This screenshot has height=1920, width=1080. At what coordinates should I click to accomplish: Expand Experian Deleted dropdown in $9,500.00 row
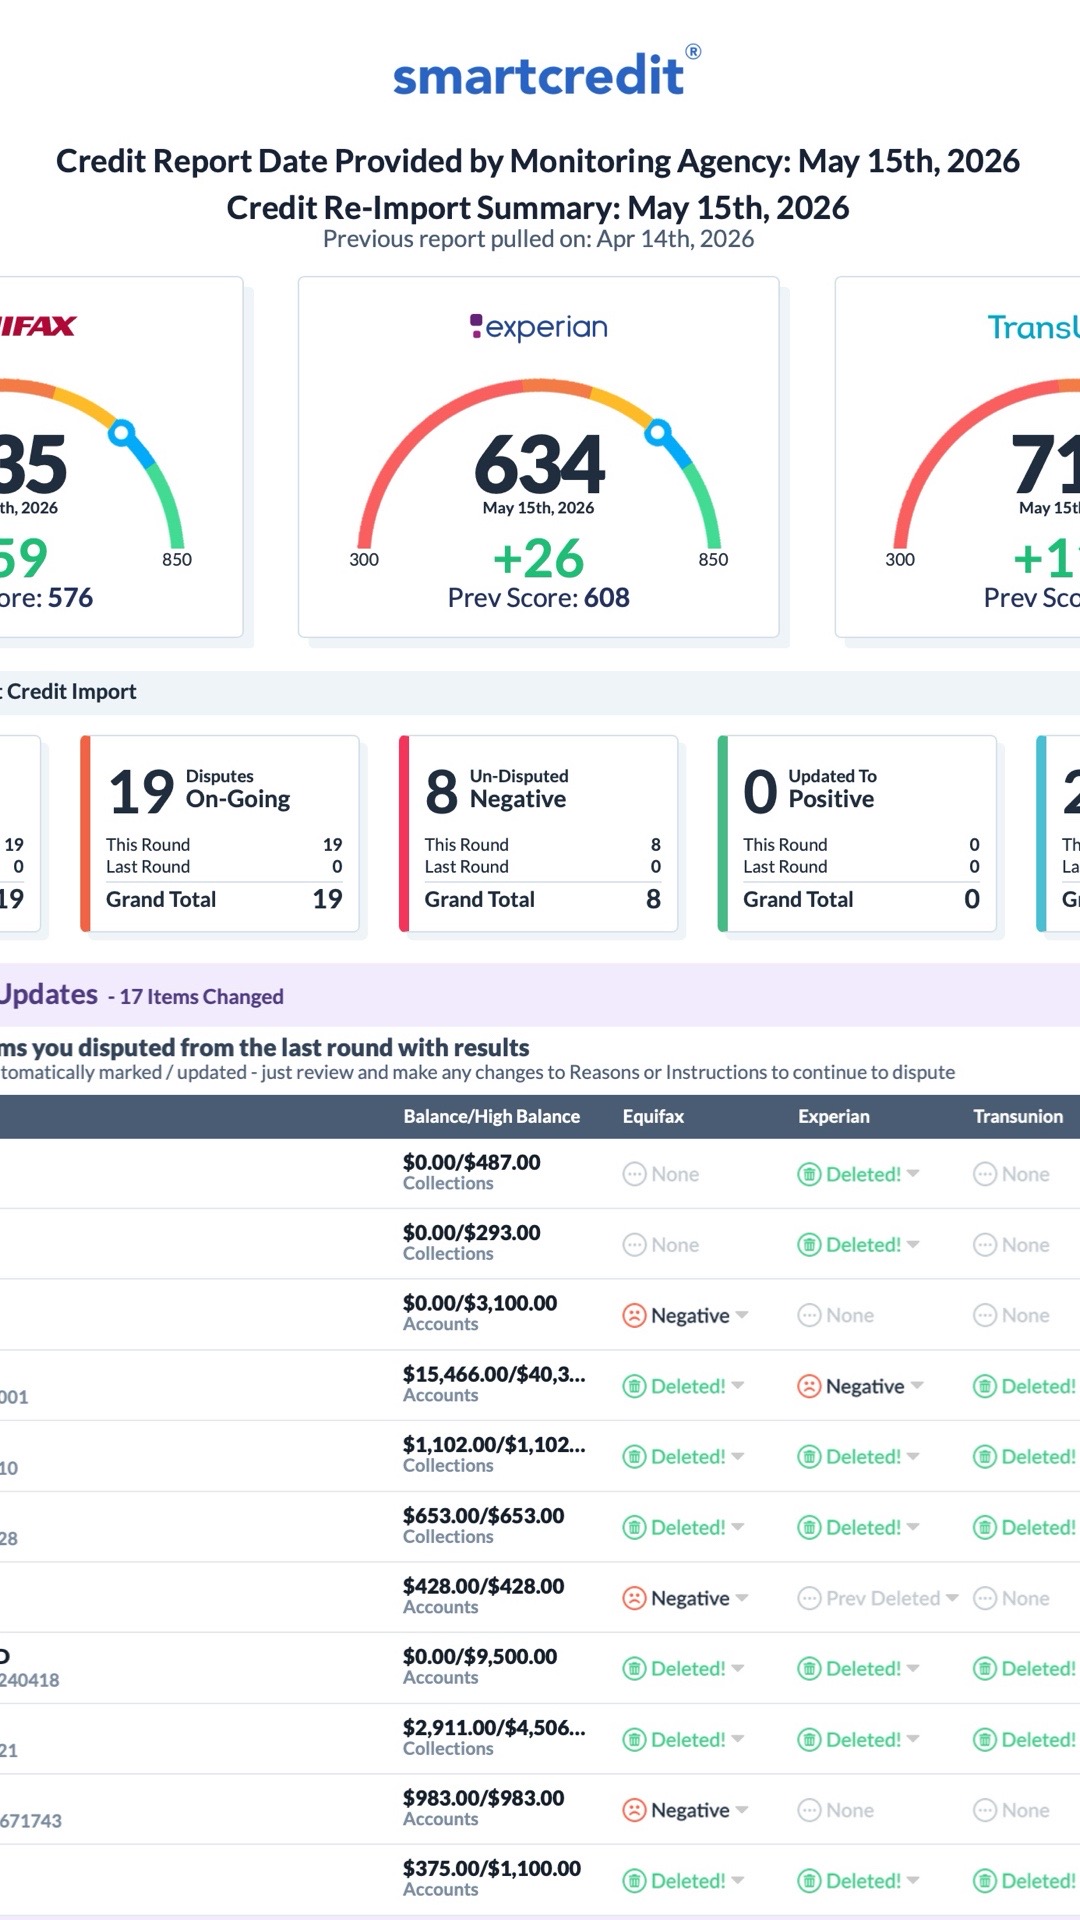913,1668
